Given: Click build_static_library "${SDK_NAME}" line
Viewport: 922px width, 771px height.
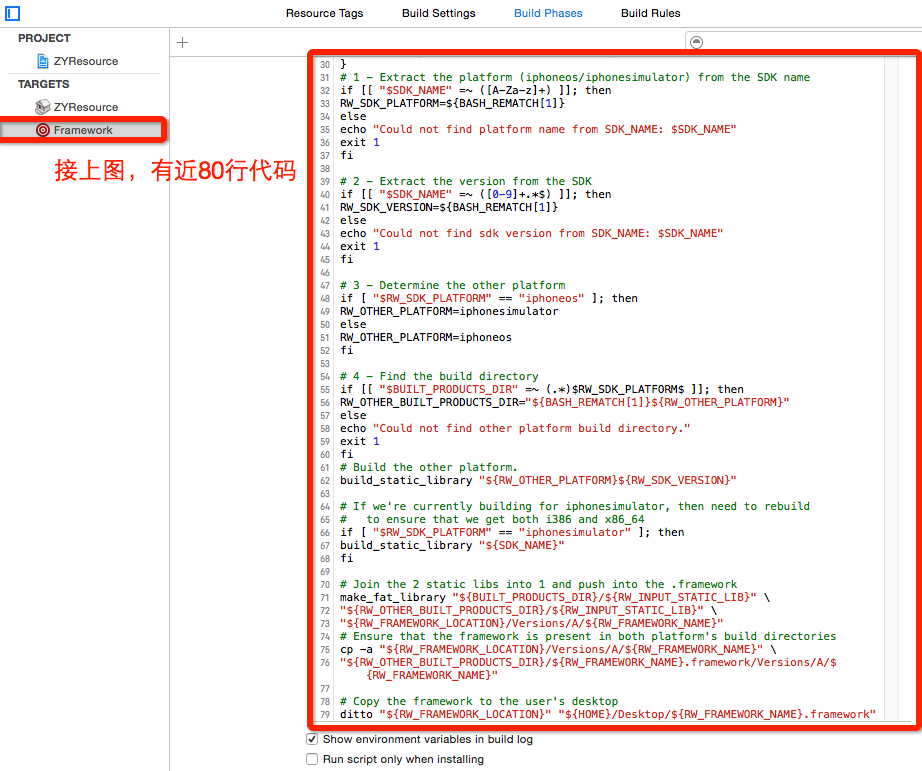Looking at the screenshot, I should click(x=452, y=545).
